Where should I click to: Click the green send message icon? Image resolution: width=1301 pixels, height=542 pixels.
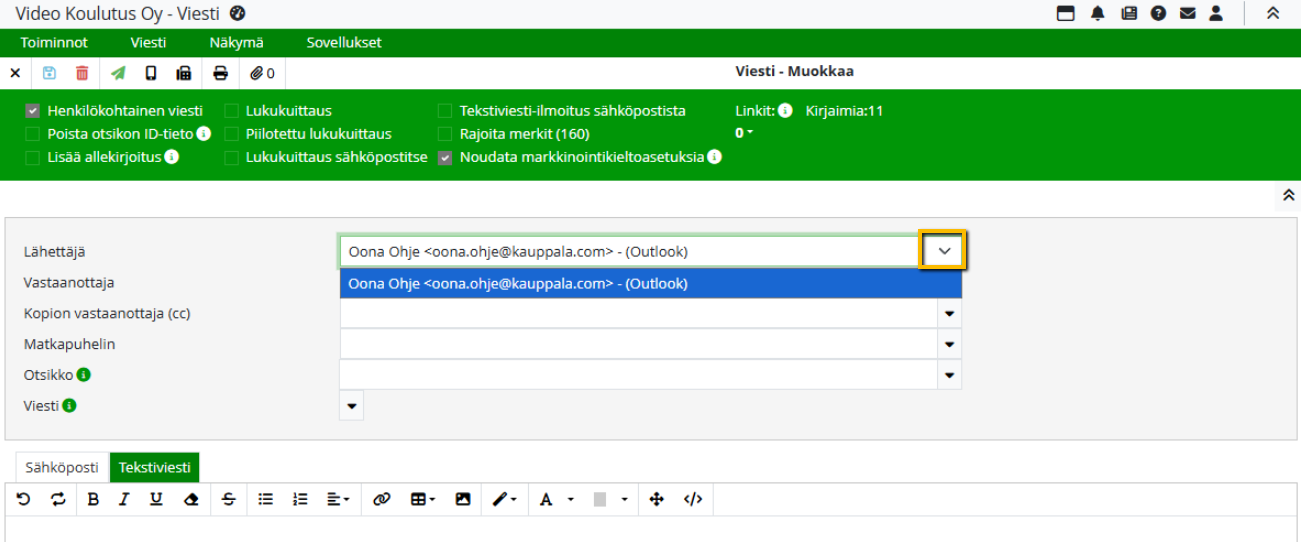[118, 73]
